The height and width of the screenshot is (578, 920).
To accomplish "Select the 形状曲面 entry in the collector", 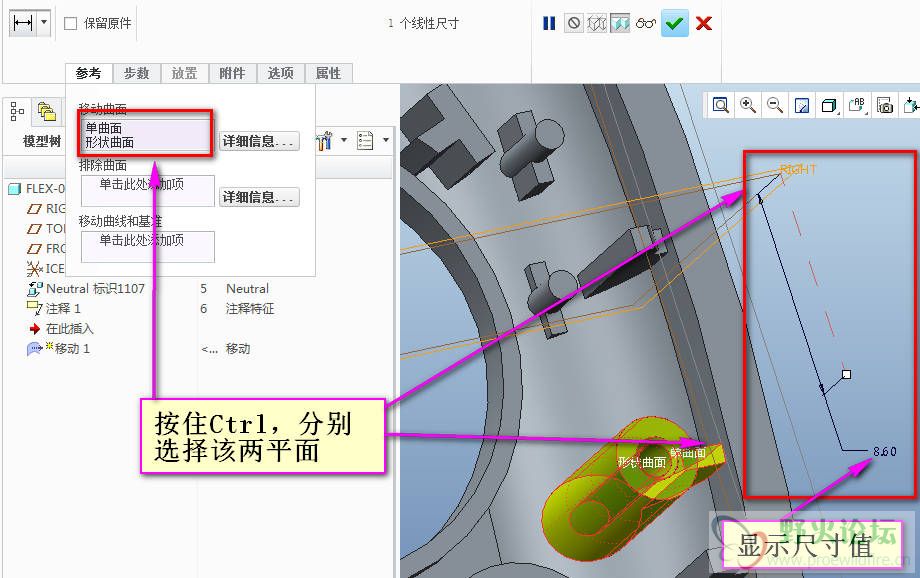I will (110, 142).
